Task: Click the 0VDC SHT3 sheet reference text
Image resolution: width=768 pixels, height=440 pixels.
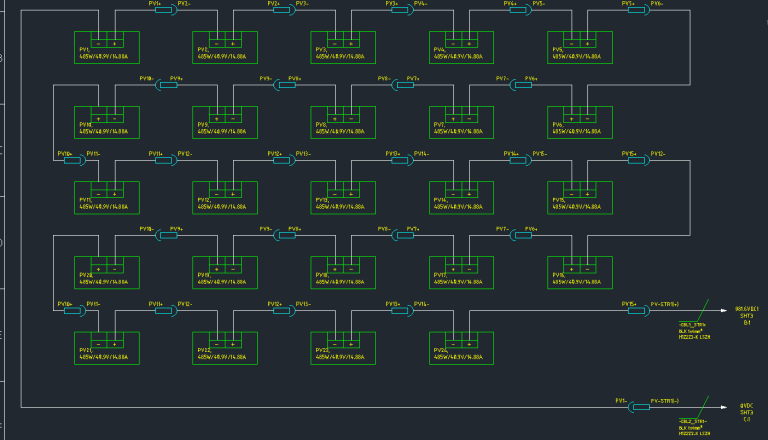Action: pyautogui.click(x=747, y=413)
